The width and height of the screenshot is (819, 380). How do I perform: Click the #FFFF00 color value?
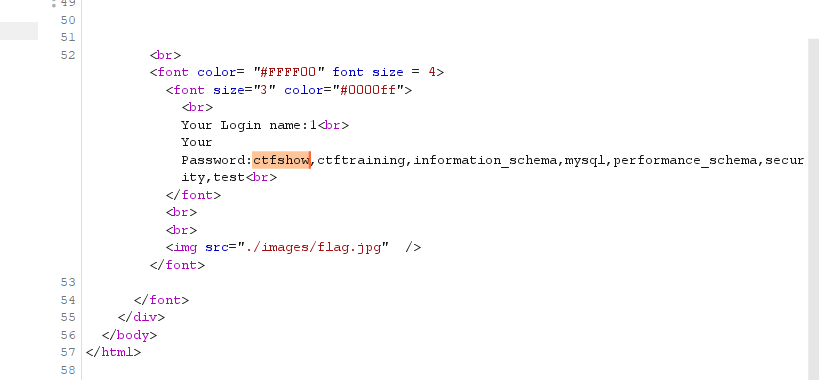(289, 72)
